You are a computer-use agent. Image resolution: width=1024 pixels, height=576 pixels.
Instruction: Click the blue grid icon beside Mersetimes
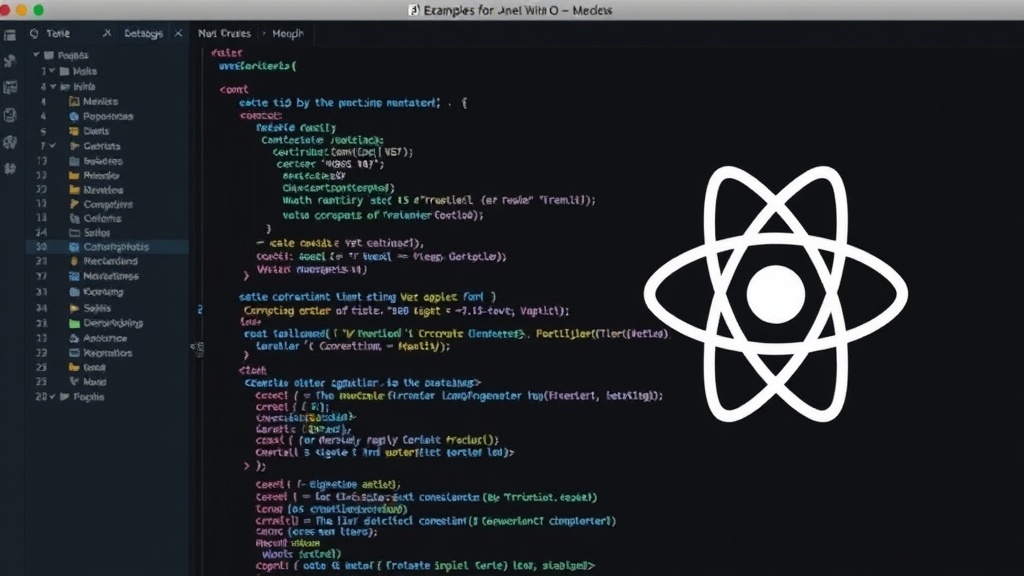click(x=74, y=276)
